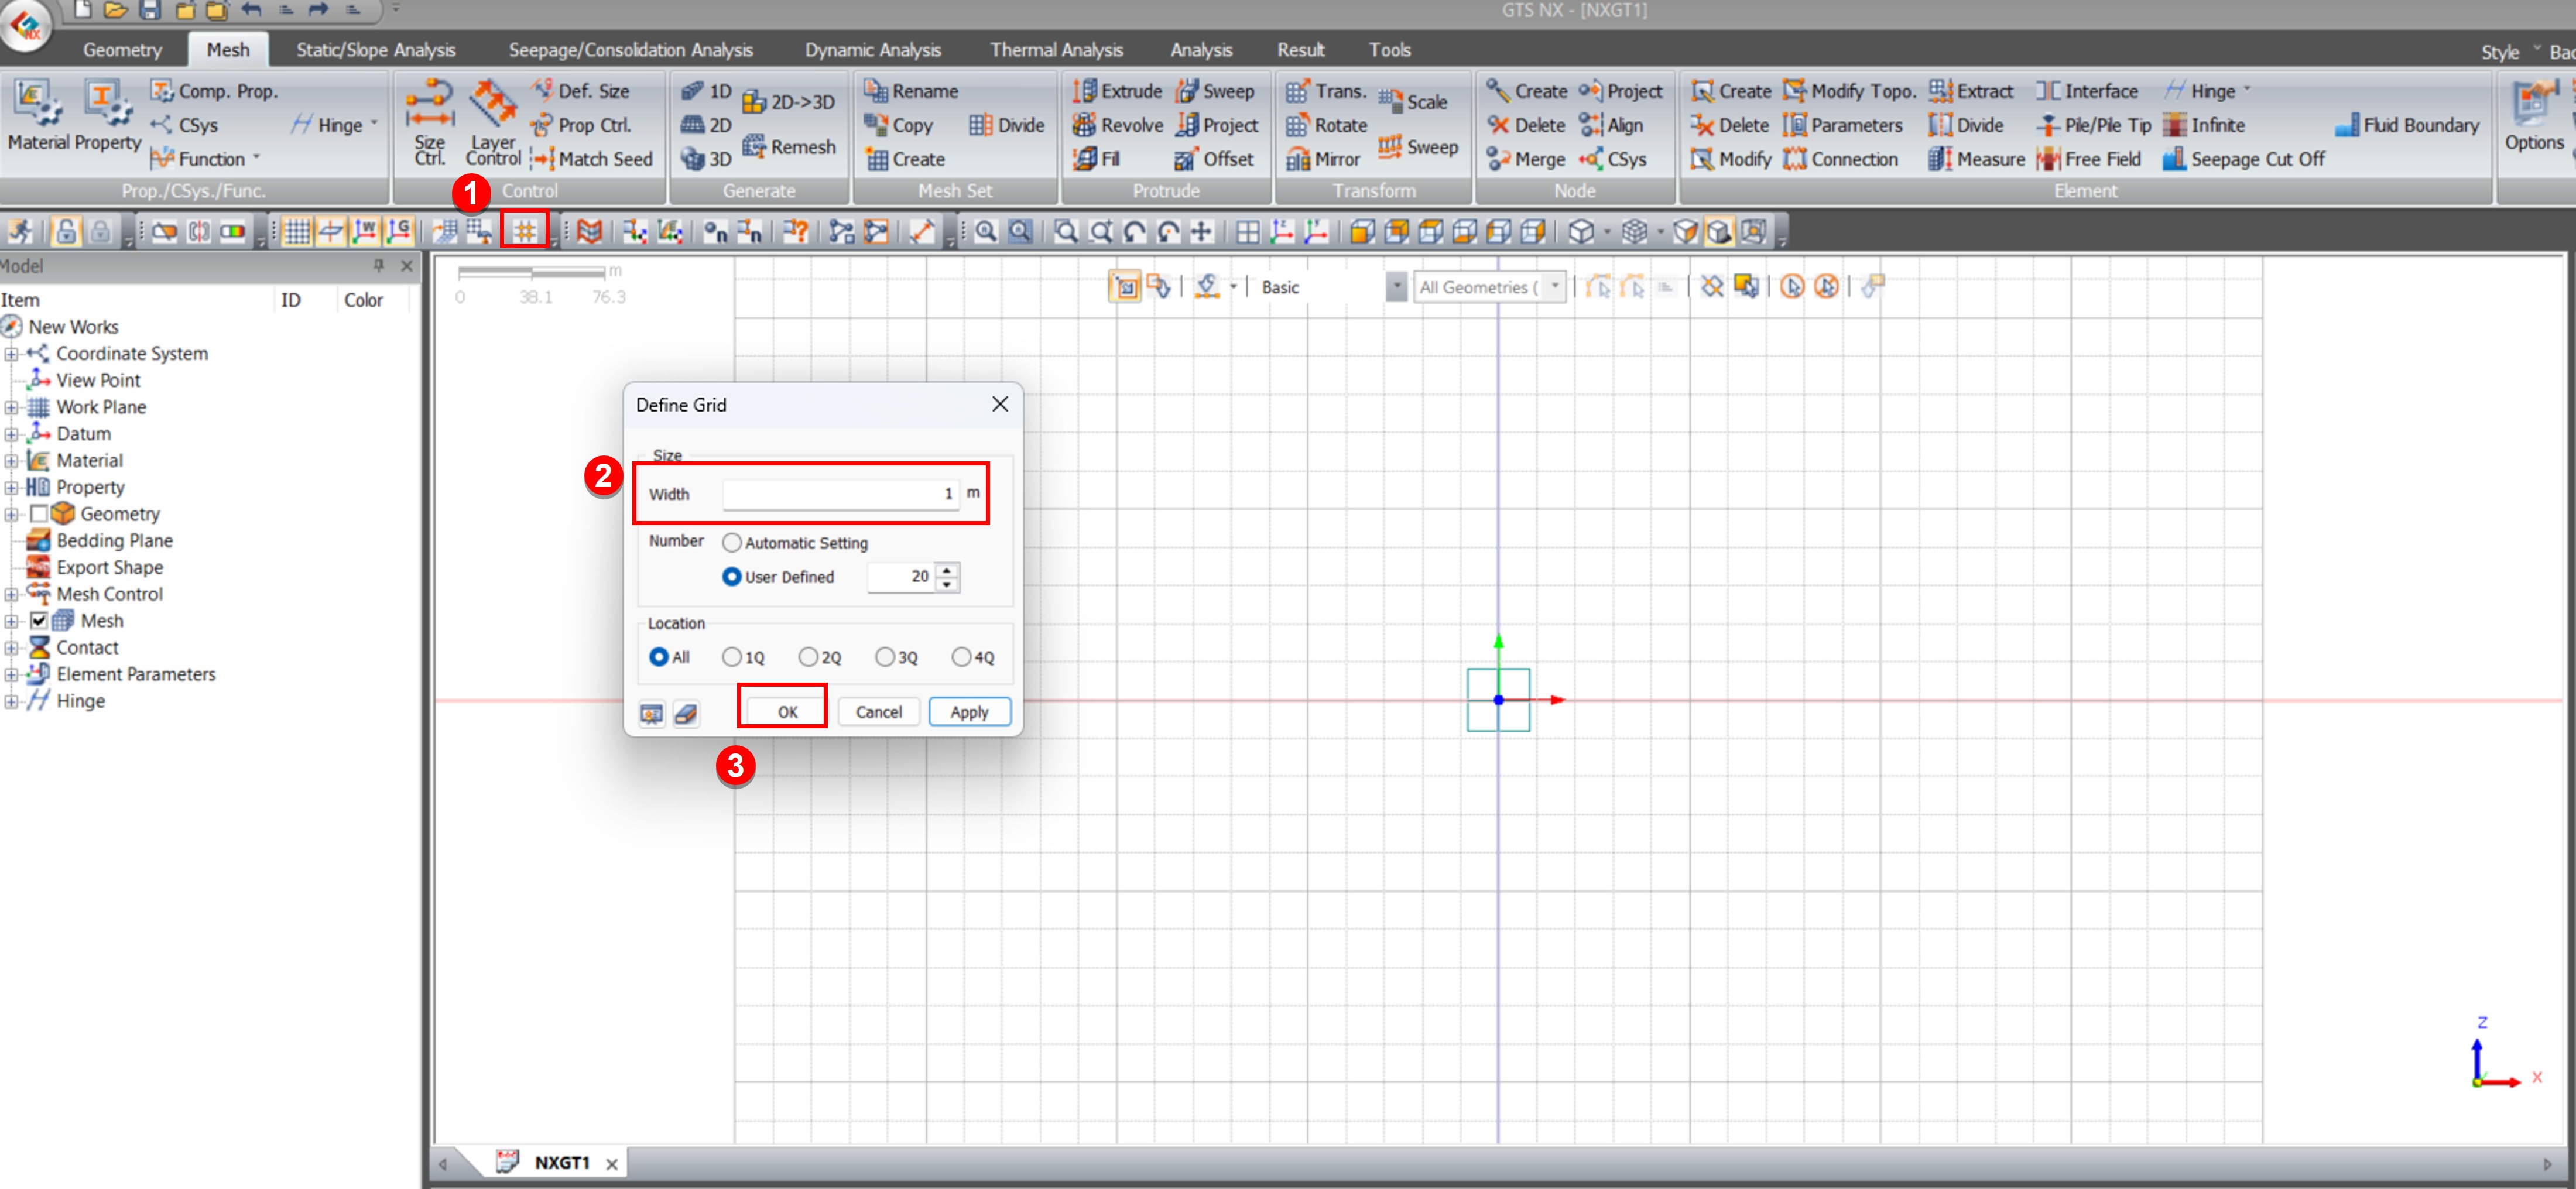Click OK in Define Grid dialog
The height and width of the screenshot is (1189, 2576).
pyautogui.click(x=787, y=712)
